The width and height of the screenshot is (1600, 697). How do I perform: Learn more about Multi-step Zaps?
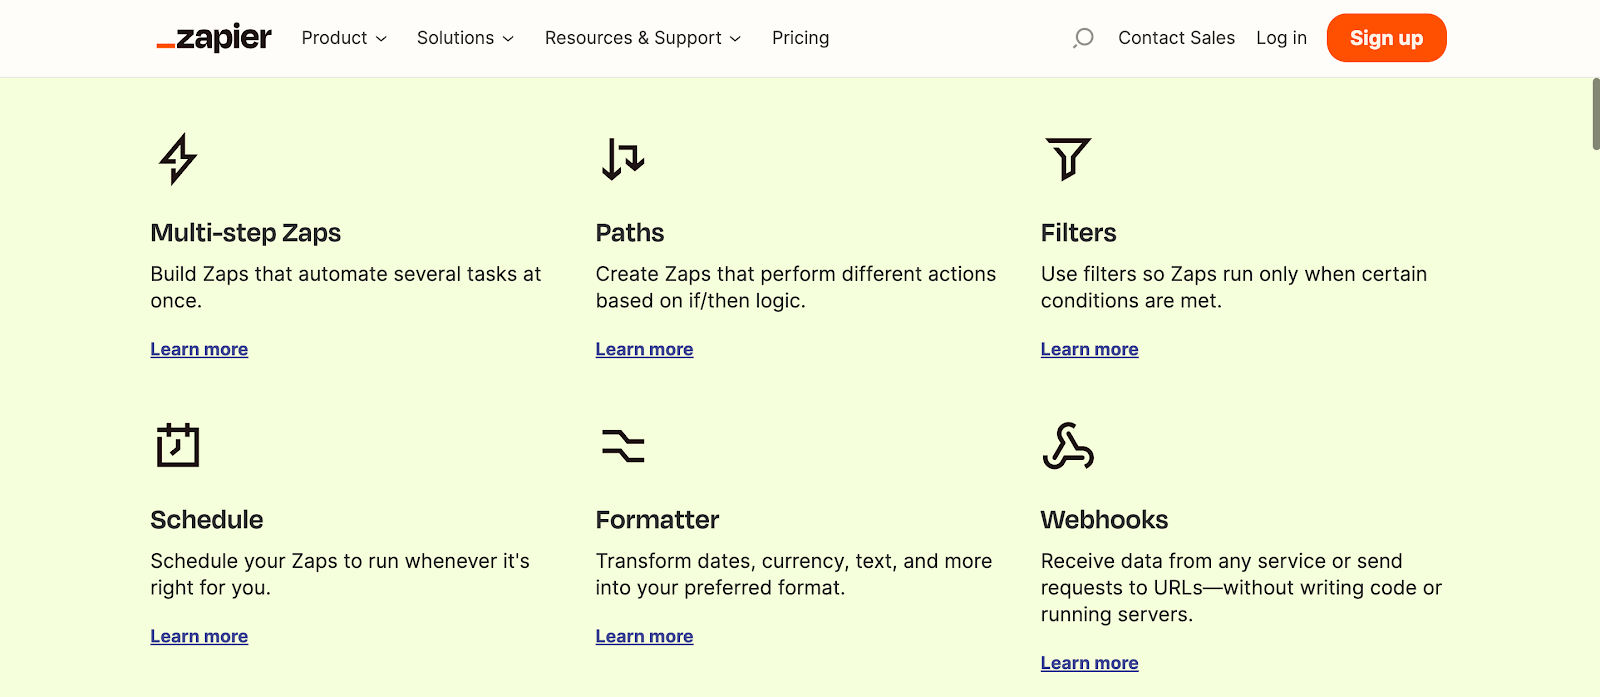(x=199, y=349)
